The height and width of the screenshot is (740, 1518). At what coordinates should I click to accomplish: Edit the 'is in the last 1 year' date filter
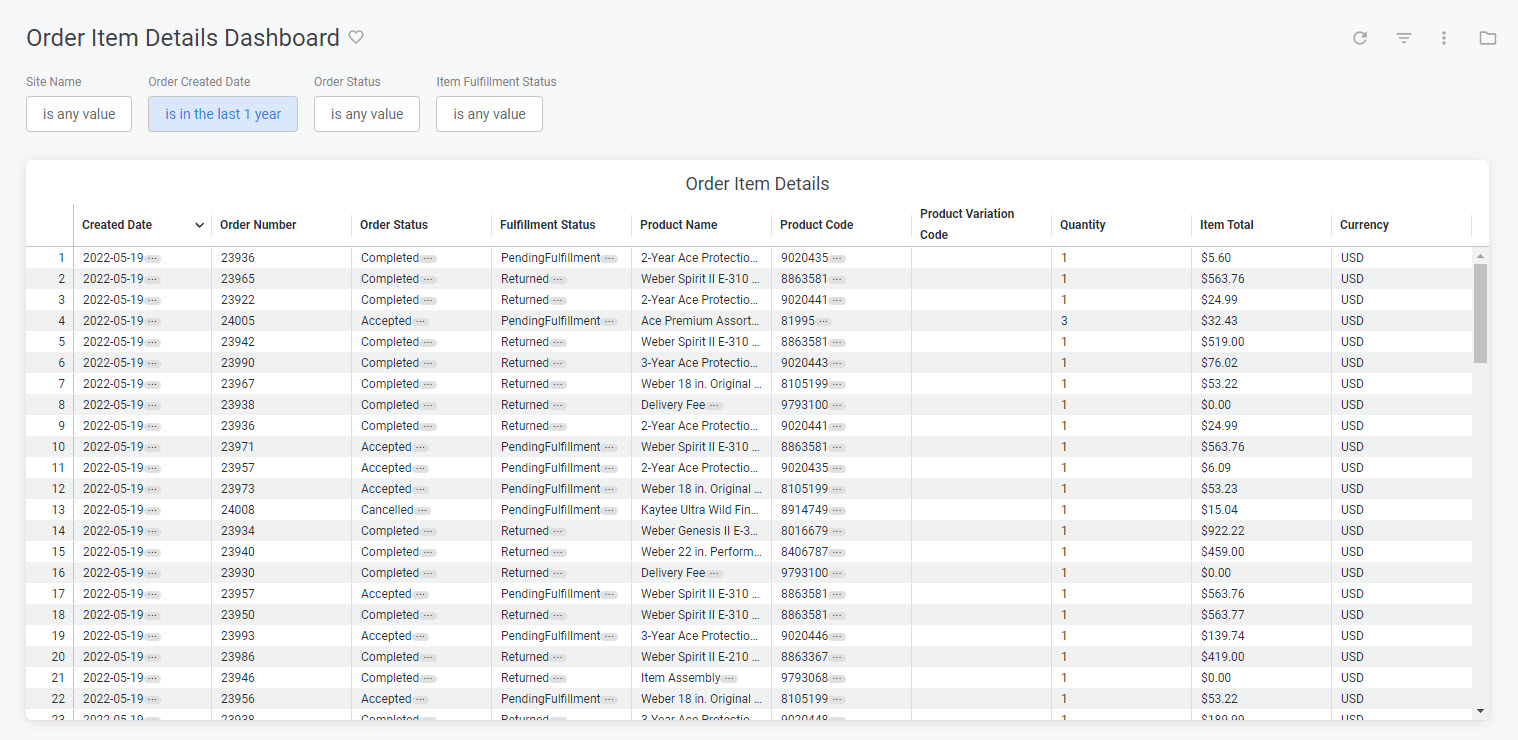[x=222, y=114]
